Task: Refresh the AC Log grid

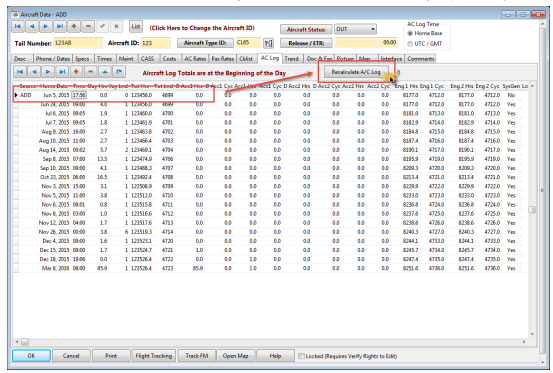Action: 119,72
